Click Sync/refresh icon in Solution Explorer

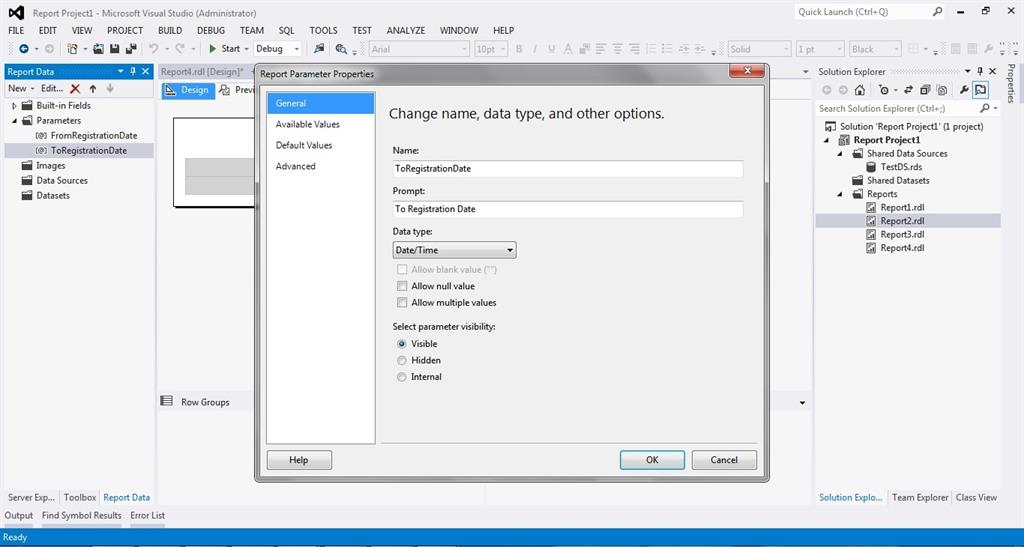908,90
